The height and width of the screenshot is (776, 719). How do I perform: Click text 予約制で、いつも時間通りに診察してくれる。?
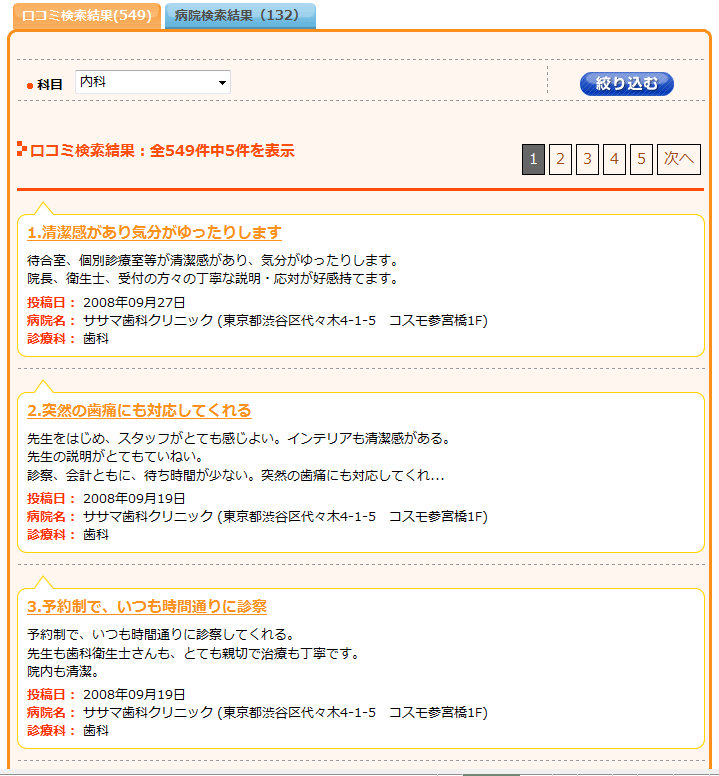click(x=161, y=634)
